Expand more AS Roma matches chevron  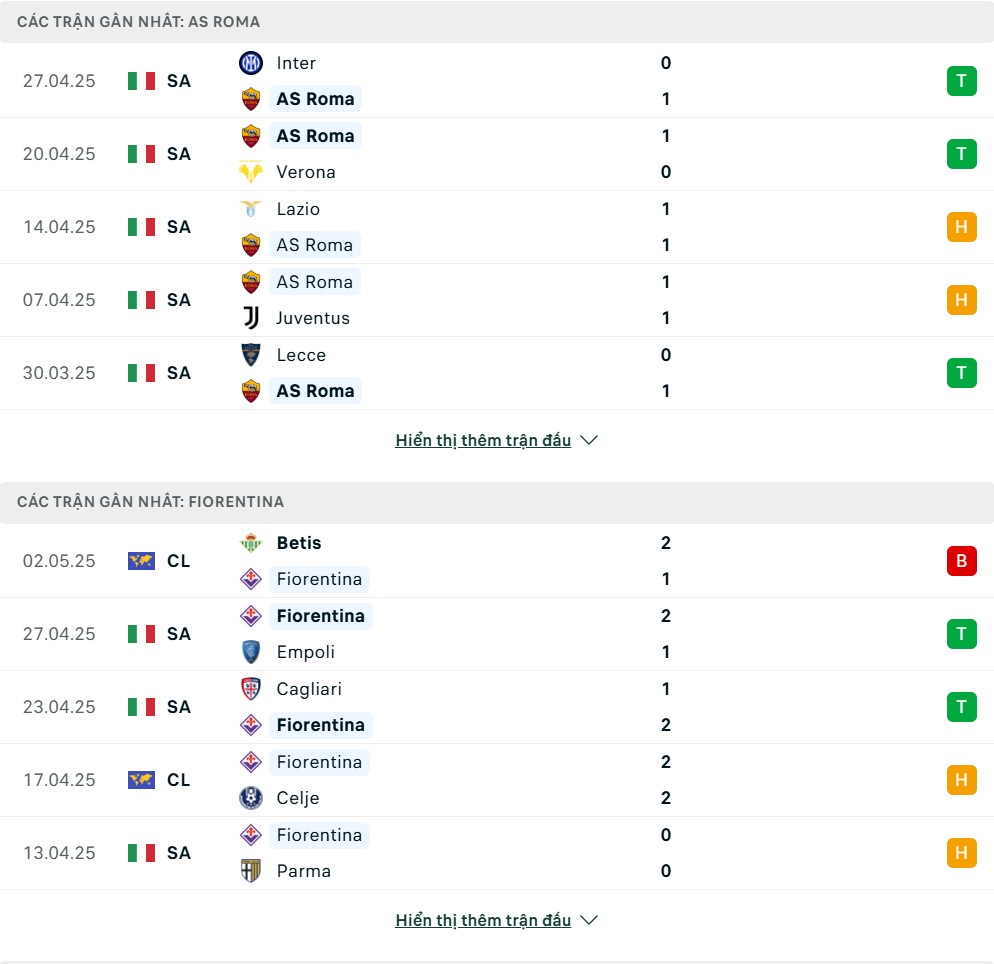pyautogui.click(x=589, y=440)
